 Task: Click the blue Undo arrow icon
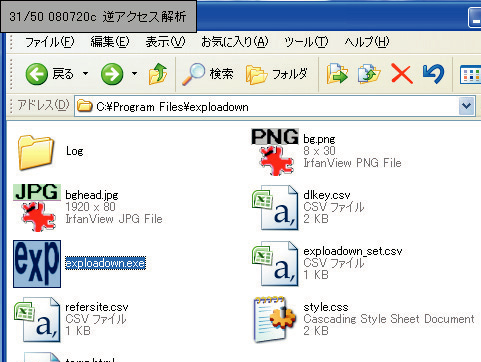pyautogui.click(x=433, y=74)
